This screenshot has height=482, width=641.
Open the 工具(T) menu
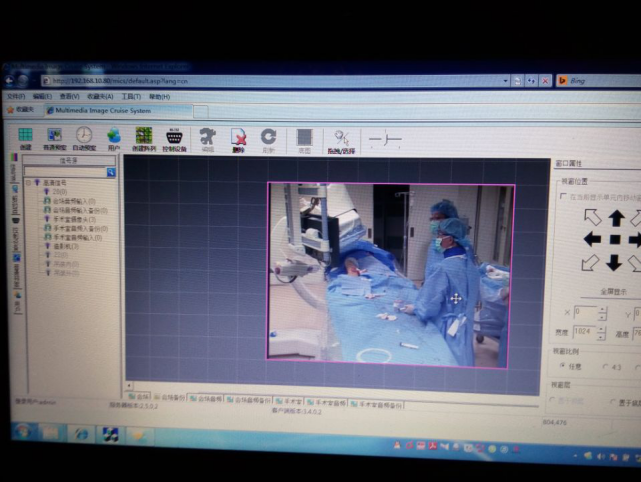point(131,96)
